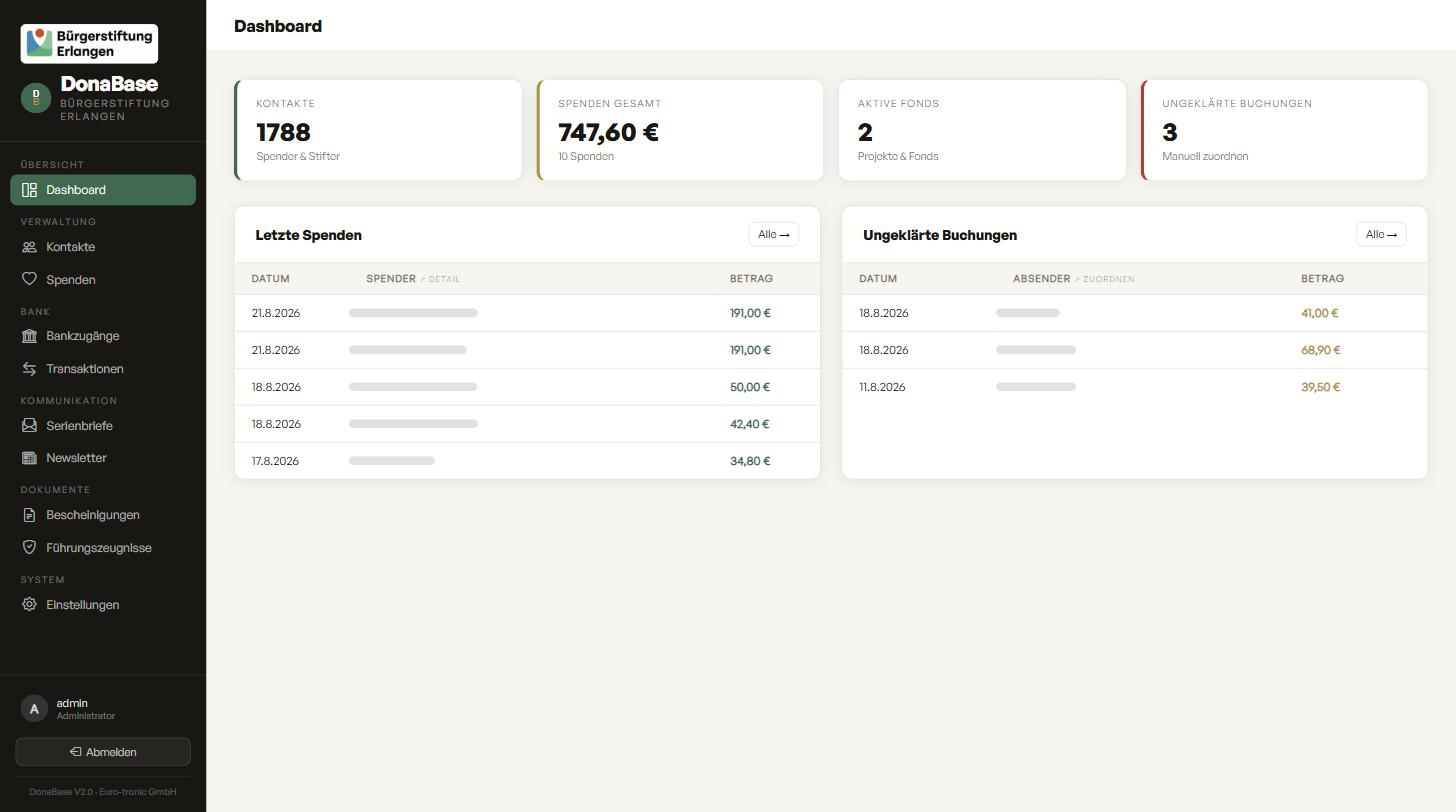Click the DonaBase V2.0 footer text
Screen dimensions: 1456x812
[103, 792]
